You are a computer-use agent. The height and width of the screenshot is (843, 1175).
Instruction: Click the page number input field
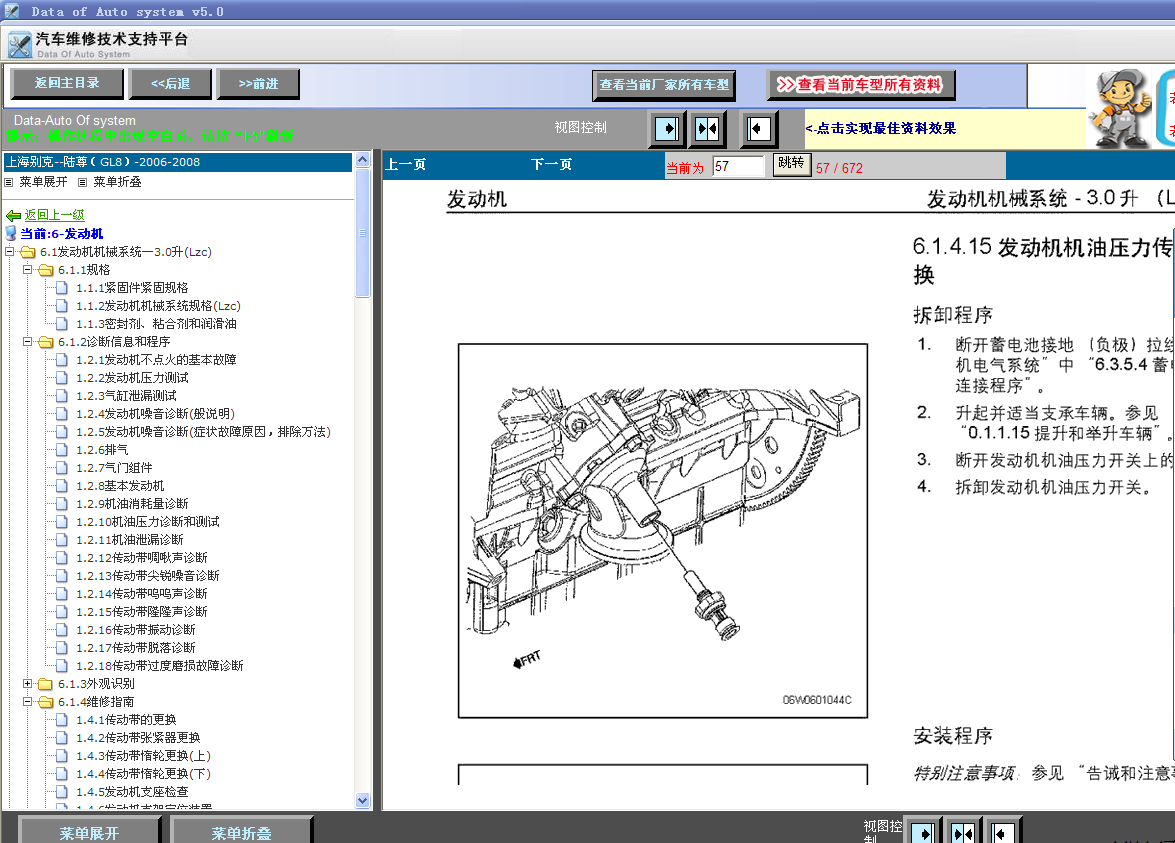pos(738,166)
